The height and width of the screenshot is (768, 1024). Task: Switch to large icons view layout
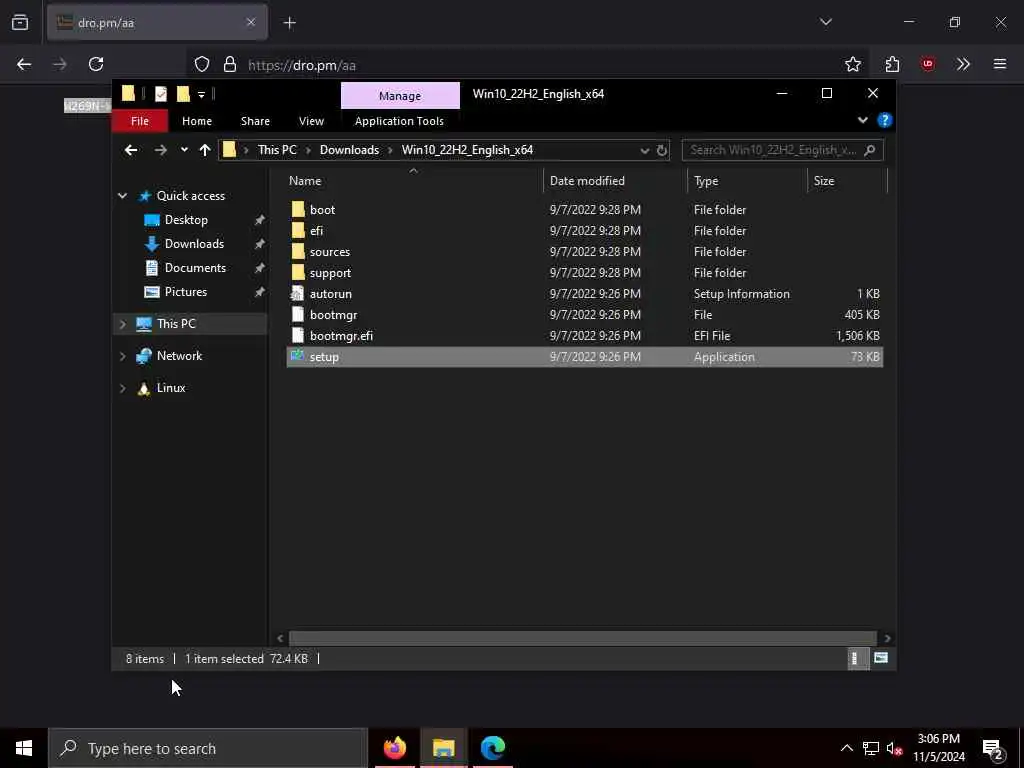click(x=881, y=658)
